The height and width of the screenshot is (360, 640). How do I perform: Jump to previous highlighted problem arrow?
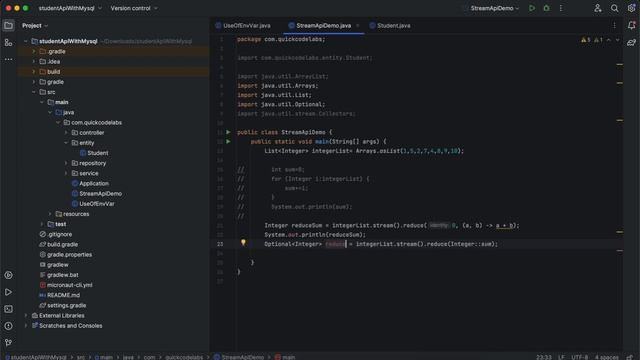(x=609, y=40)
